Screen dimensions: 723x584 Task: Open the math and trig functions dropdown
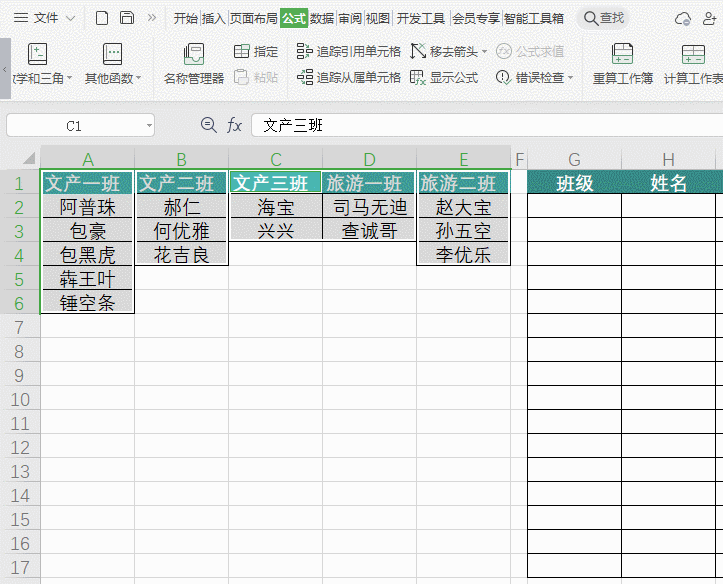[x=40, y=64]
